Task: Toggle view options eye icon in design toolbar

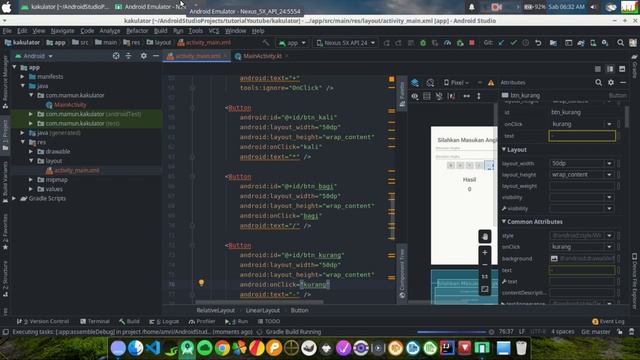Action: pyautogui.click(x=415, y=96)
